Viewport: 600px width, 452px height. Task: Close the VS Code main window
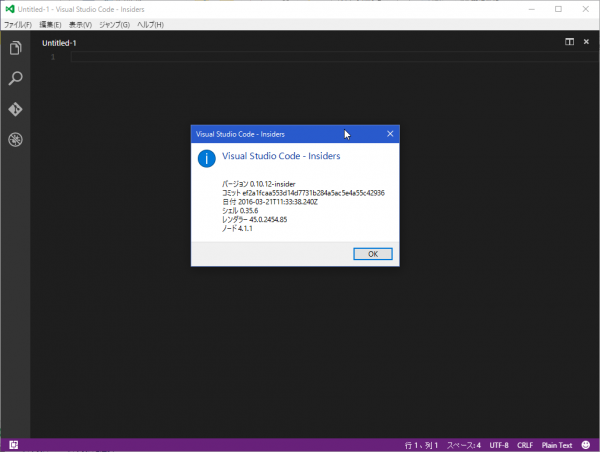585,9
